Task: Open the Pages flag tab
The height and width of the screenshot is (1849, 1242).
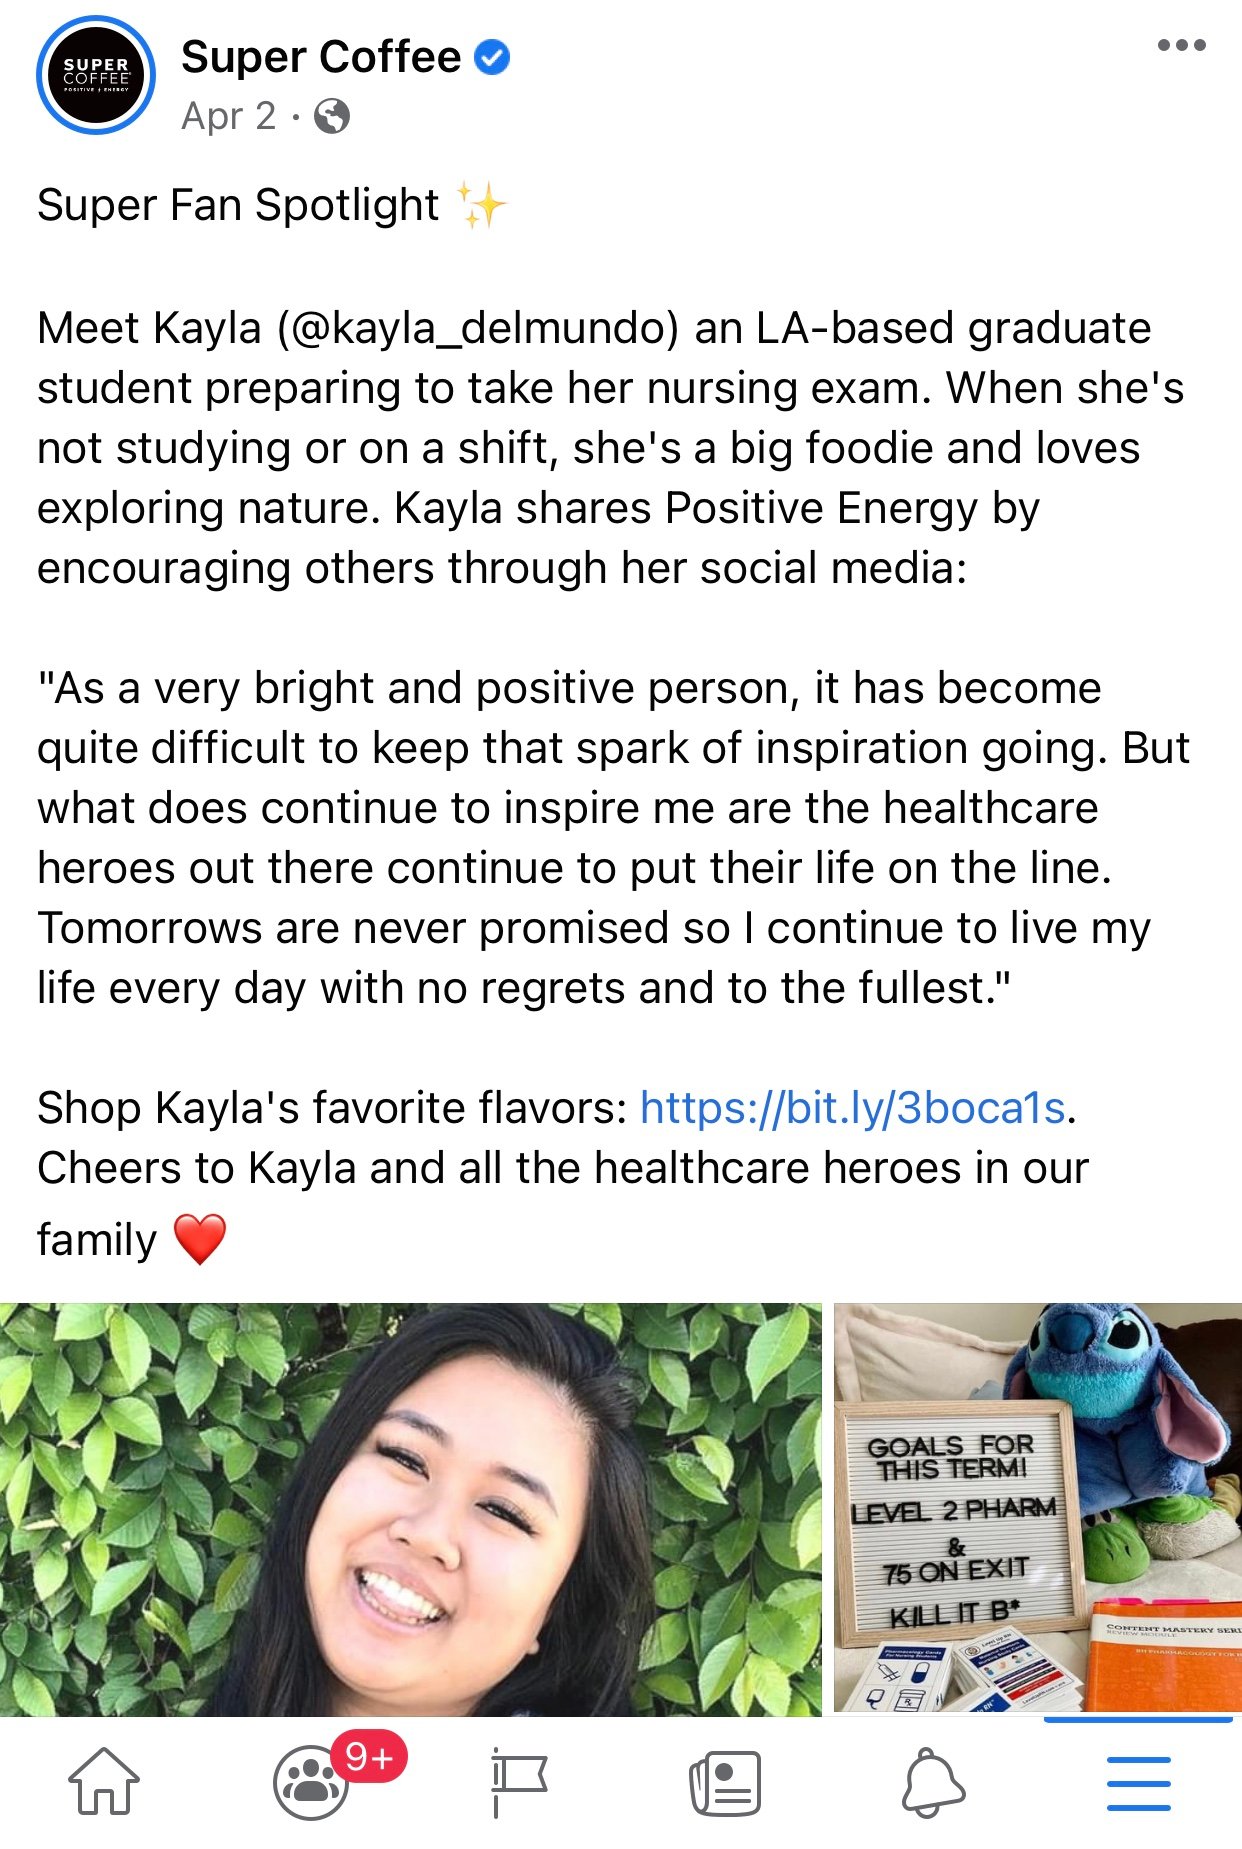Action: coord(519,1782)
